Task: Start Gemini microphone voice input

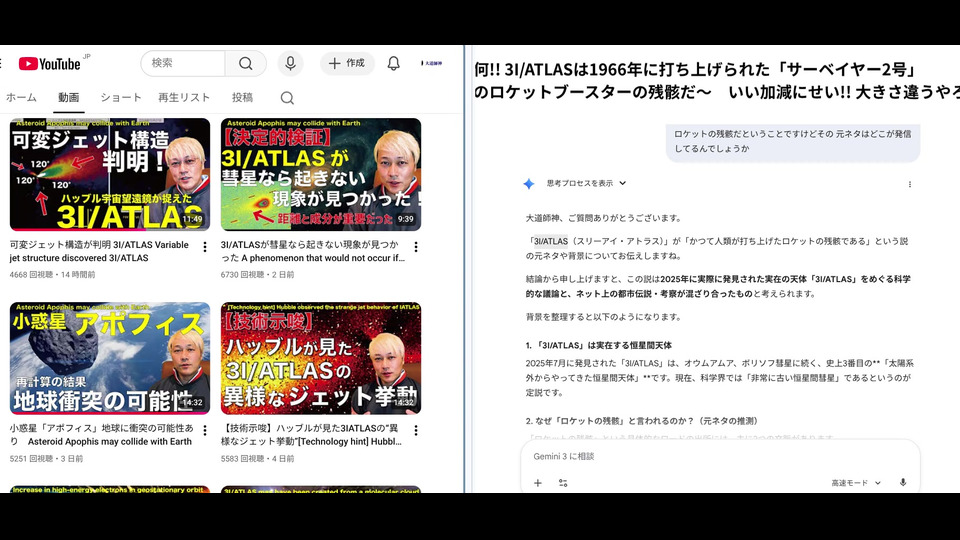Action: 902,482
